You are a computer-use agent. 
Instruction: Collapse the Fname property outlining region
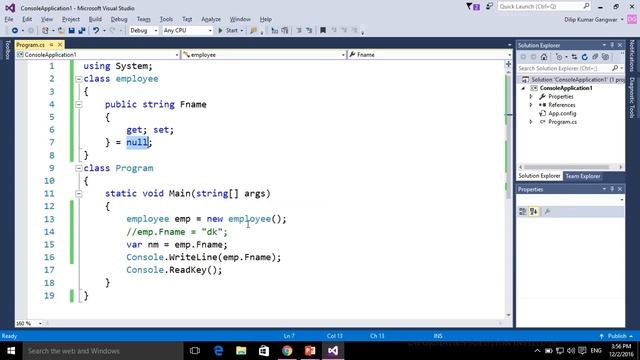click(79, 104)
